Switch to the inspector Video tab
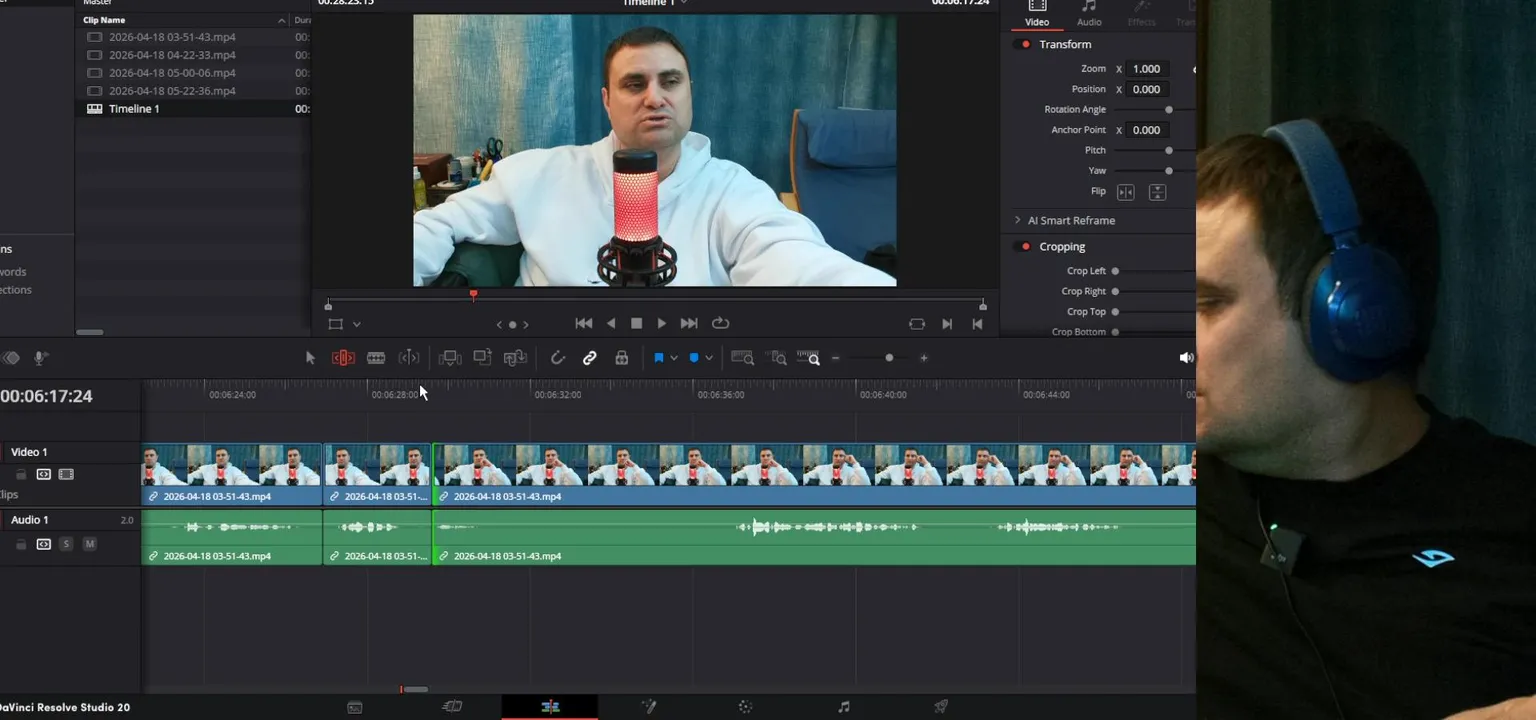This screenshot has height=720, width=1536. pyautogui.click(x=1037, y=13)
